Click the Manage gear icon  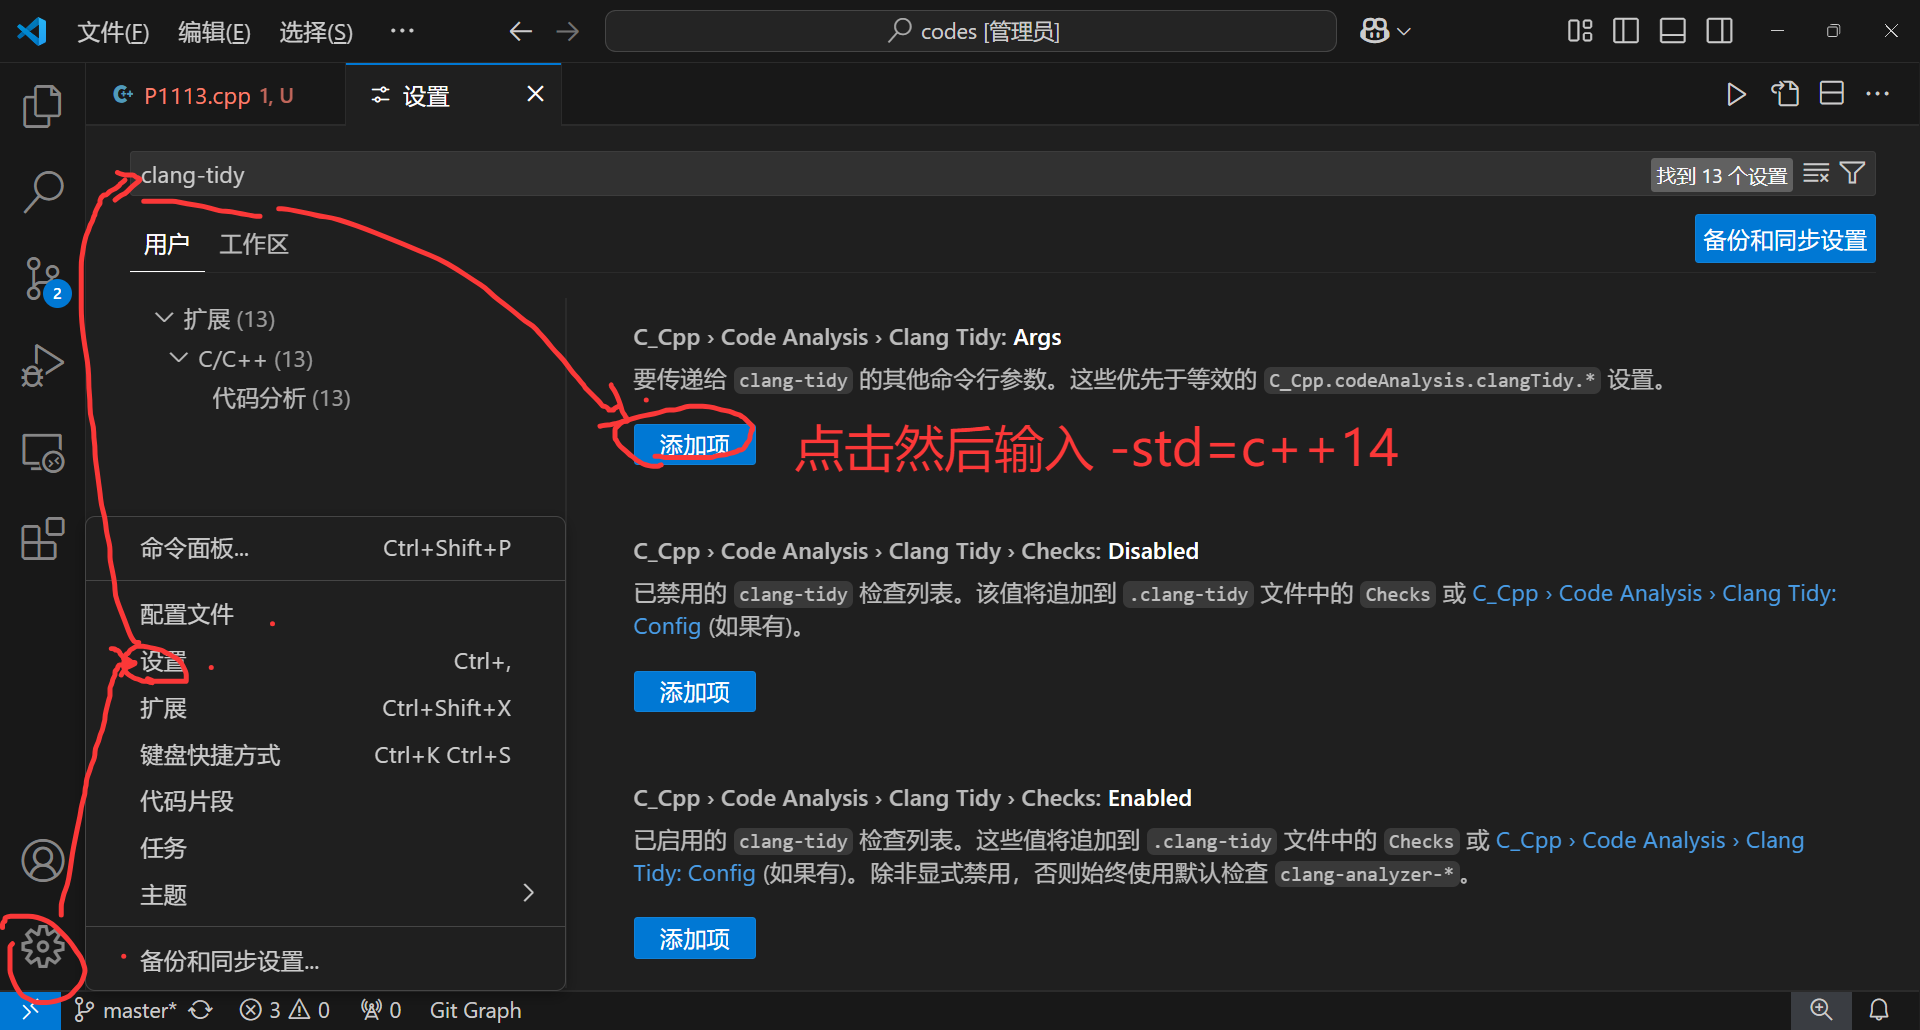(x=42, y=946)
